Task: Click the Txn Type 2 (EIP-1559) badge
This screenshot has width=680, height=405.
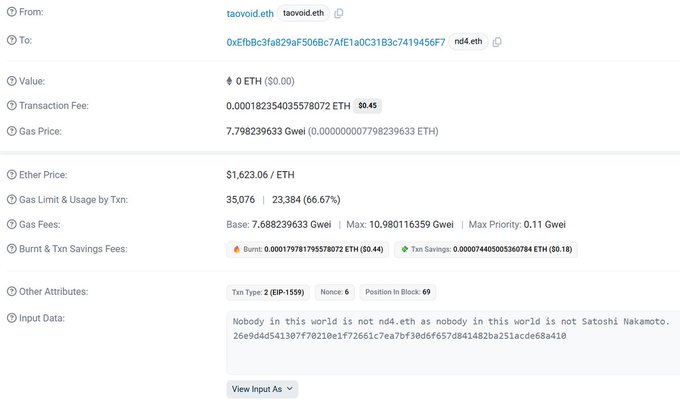Action: pos(268,292)
